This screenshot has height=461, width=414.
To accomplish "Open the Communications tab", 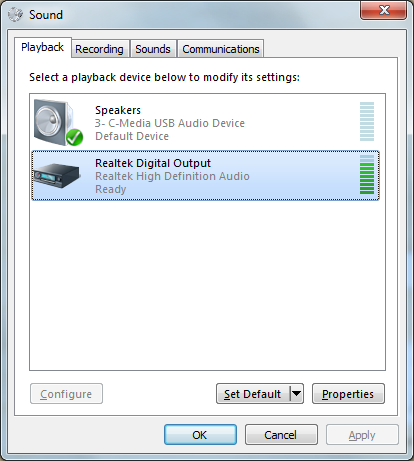I will pos(221,49).
